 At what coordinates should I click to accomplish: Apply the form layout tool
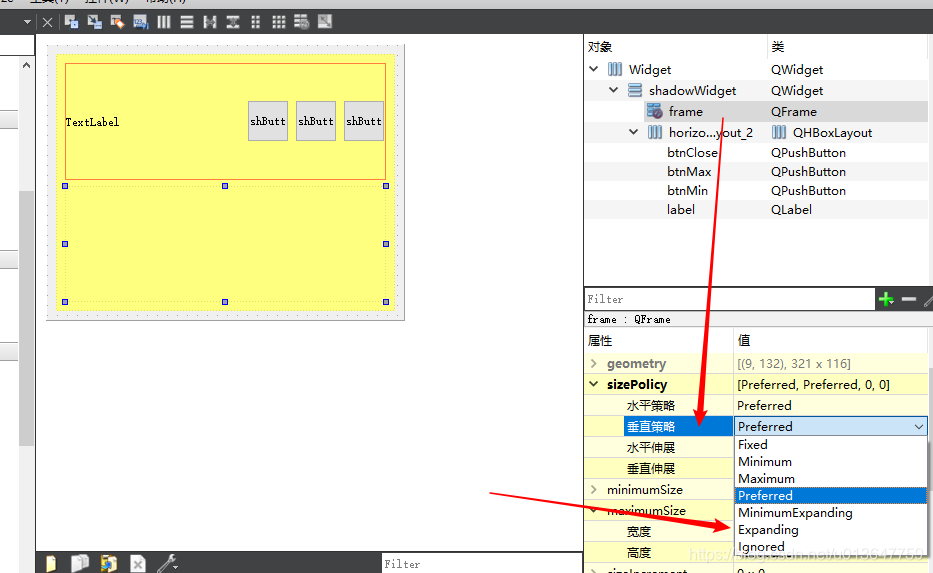[x=256, y=22]
